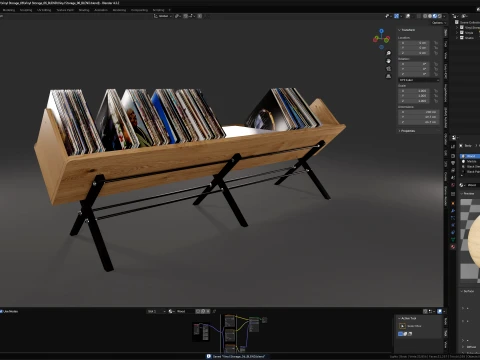Screen dimensions: 480x360
Task: Click the snapping magnet icon in viewport header
Action: tap(185, 16)
